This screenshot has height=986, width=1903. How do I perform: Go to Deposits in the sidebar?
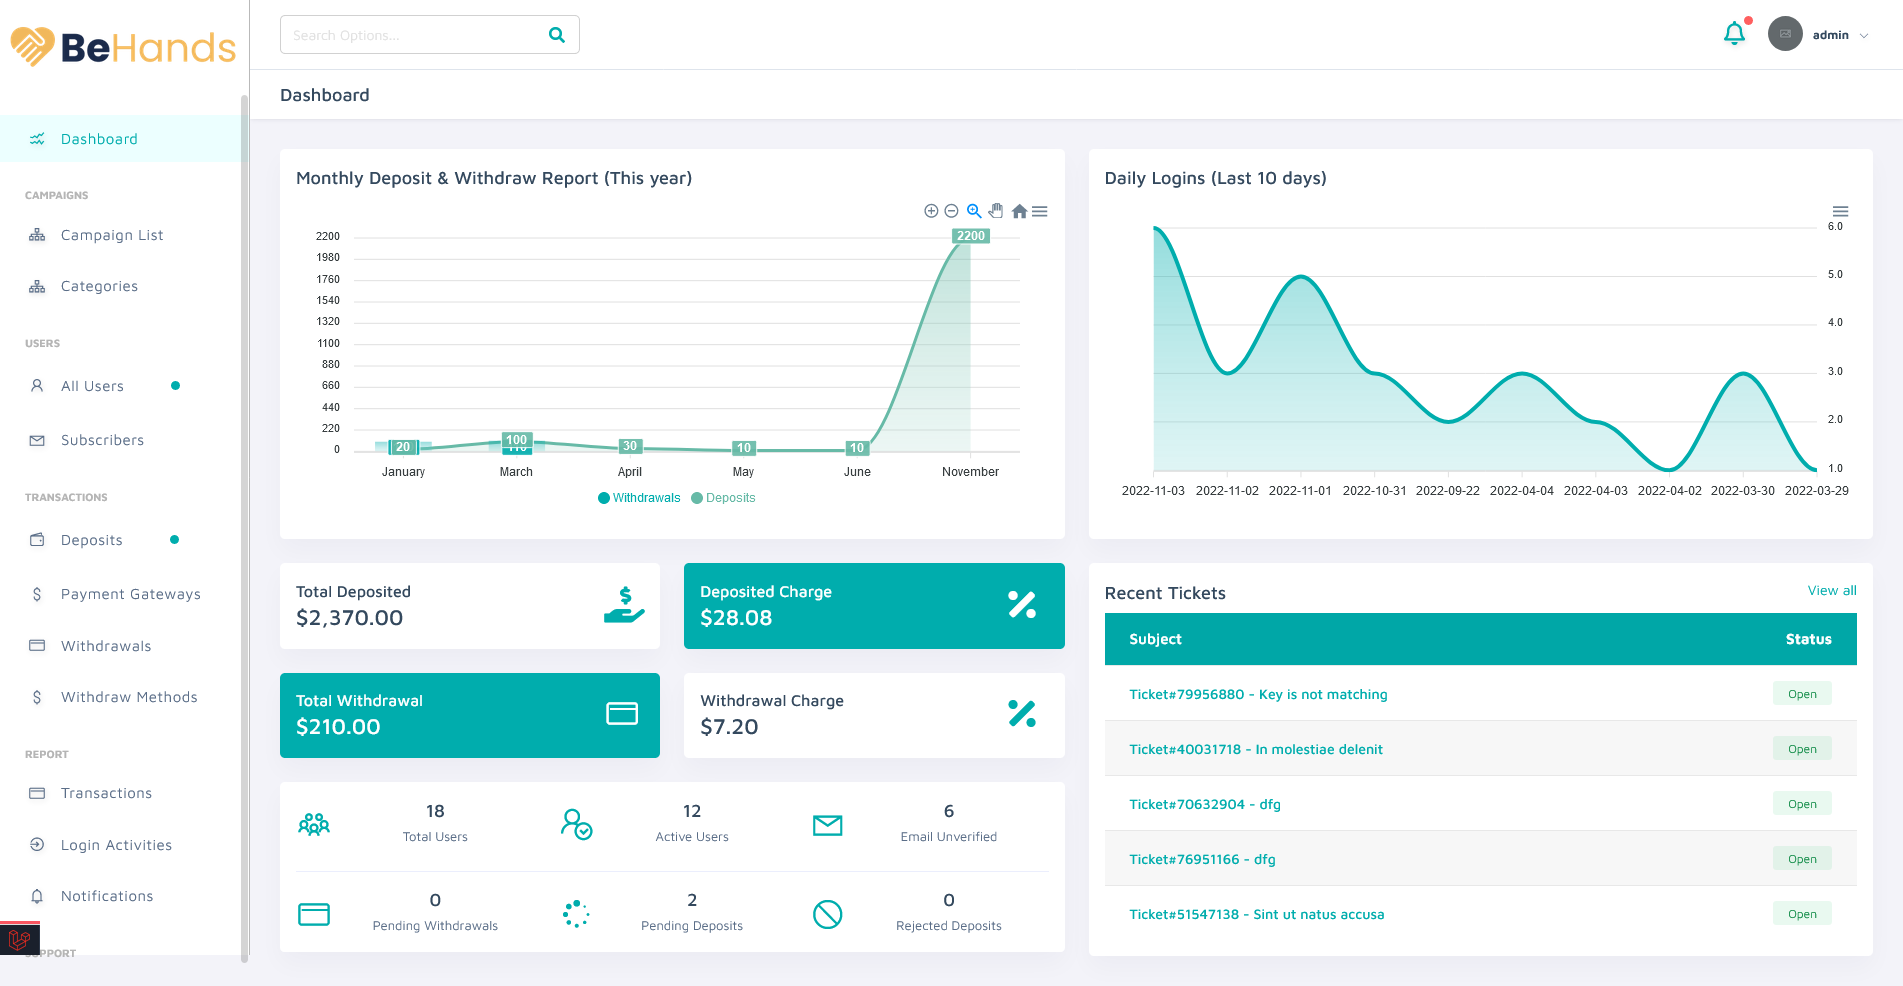(91, 540)
